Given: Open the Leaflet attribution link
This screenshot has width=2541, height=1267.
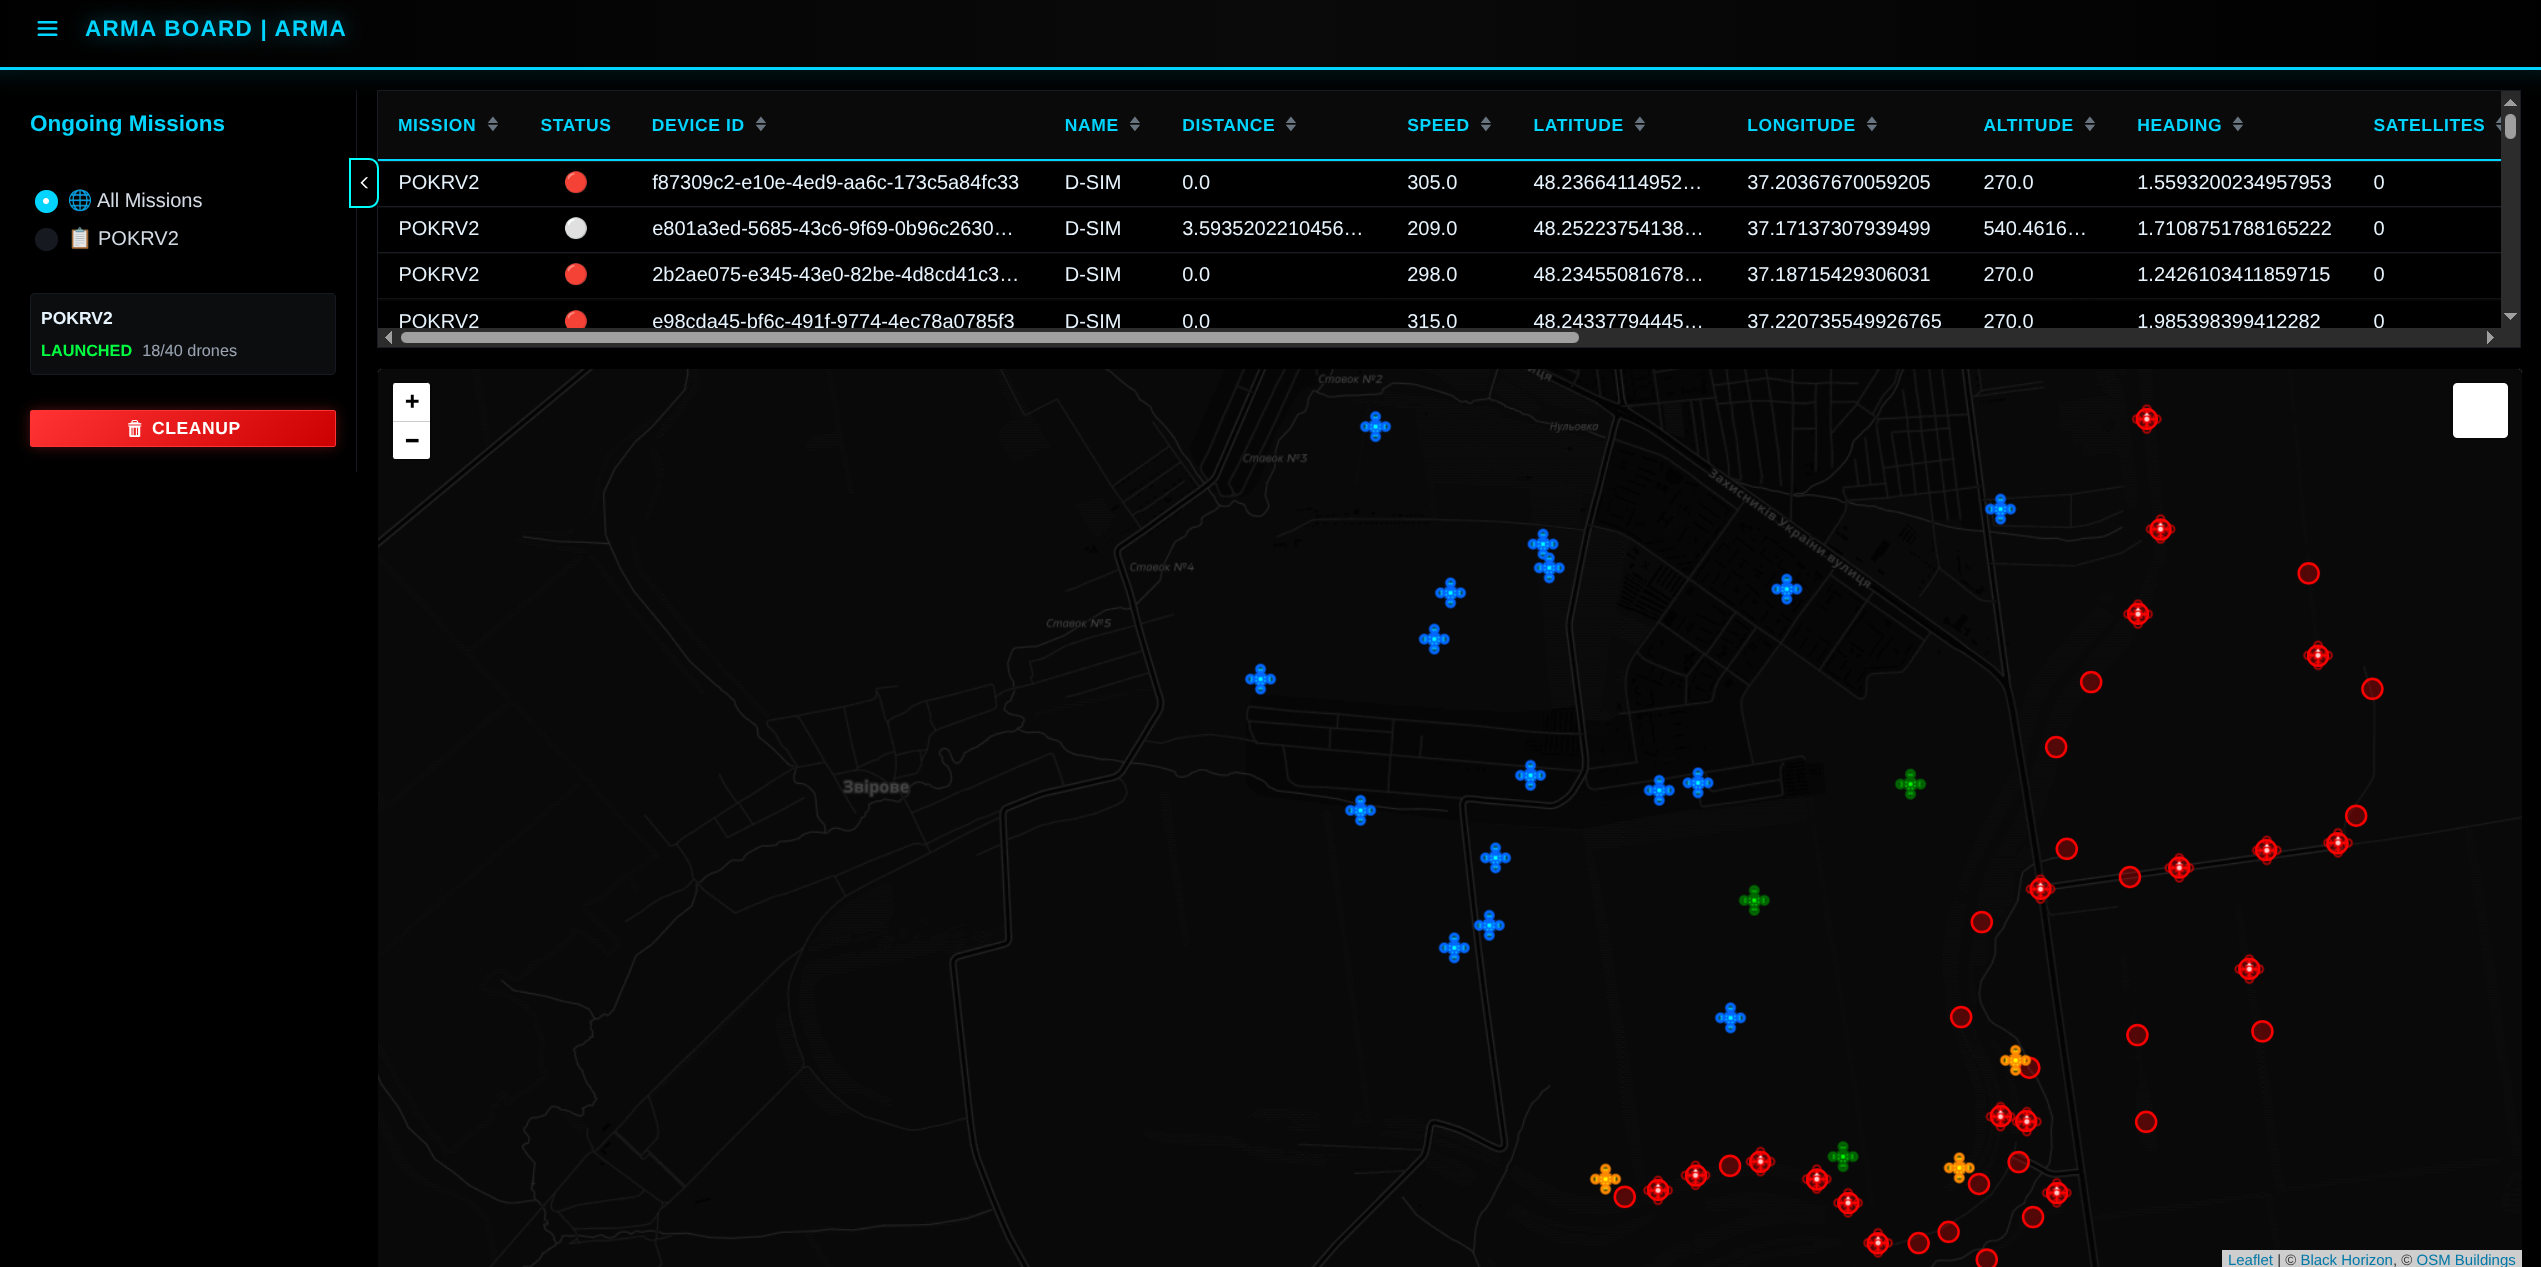Looking at the screenshot, I should pos(2250,1259).
